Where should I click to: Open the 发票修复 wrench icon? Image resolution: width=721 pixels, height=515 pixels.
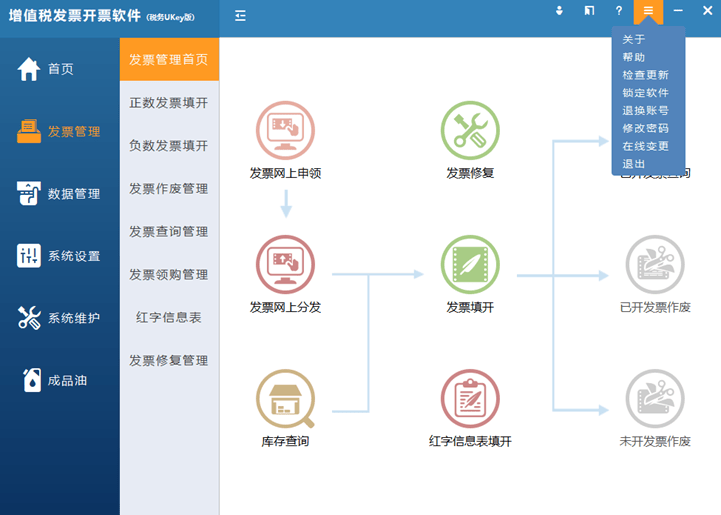[x=470, y=130]
